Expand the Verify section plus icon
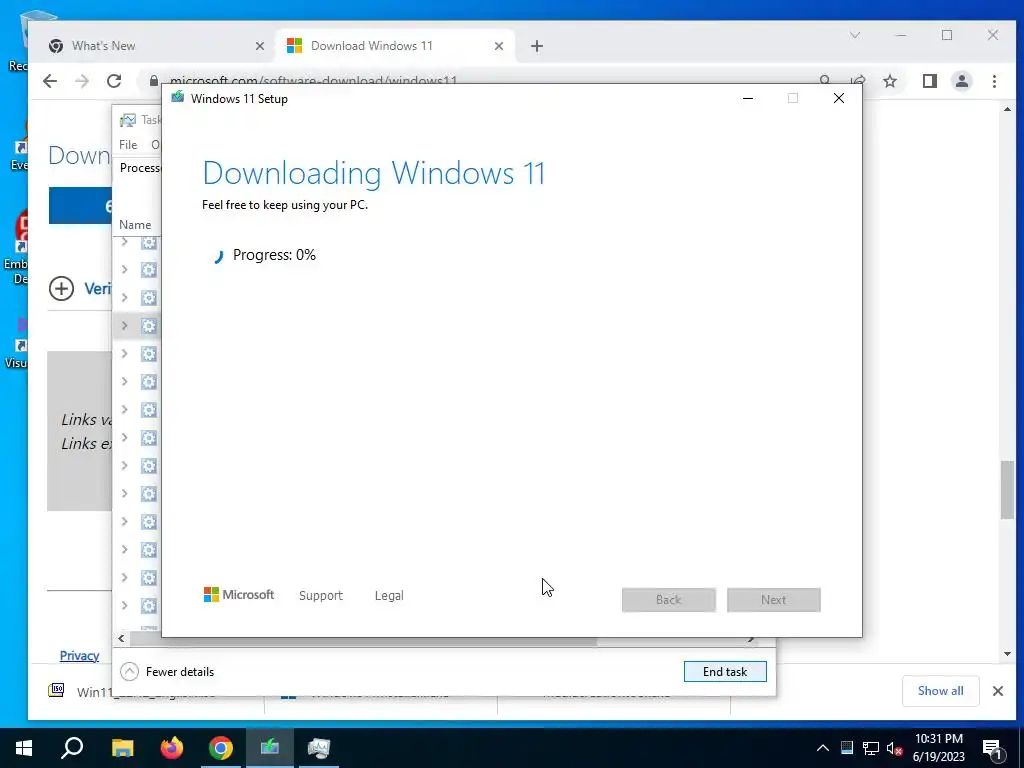 [61, 289]
